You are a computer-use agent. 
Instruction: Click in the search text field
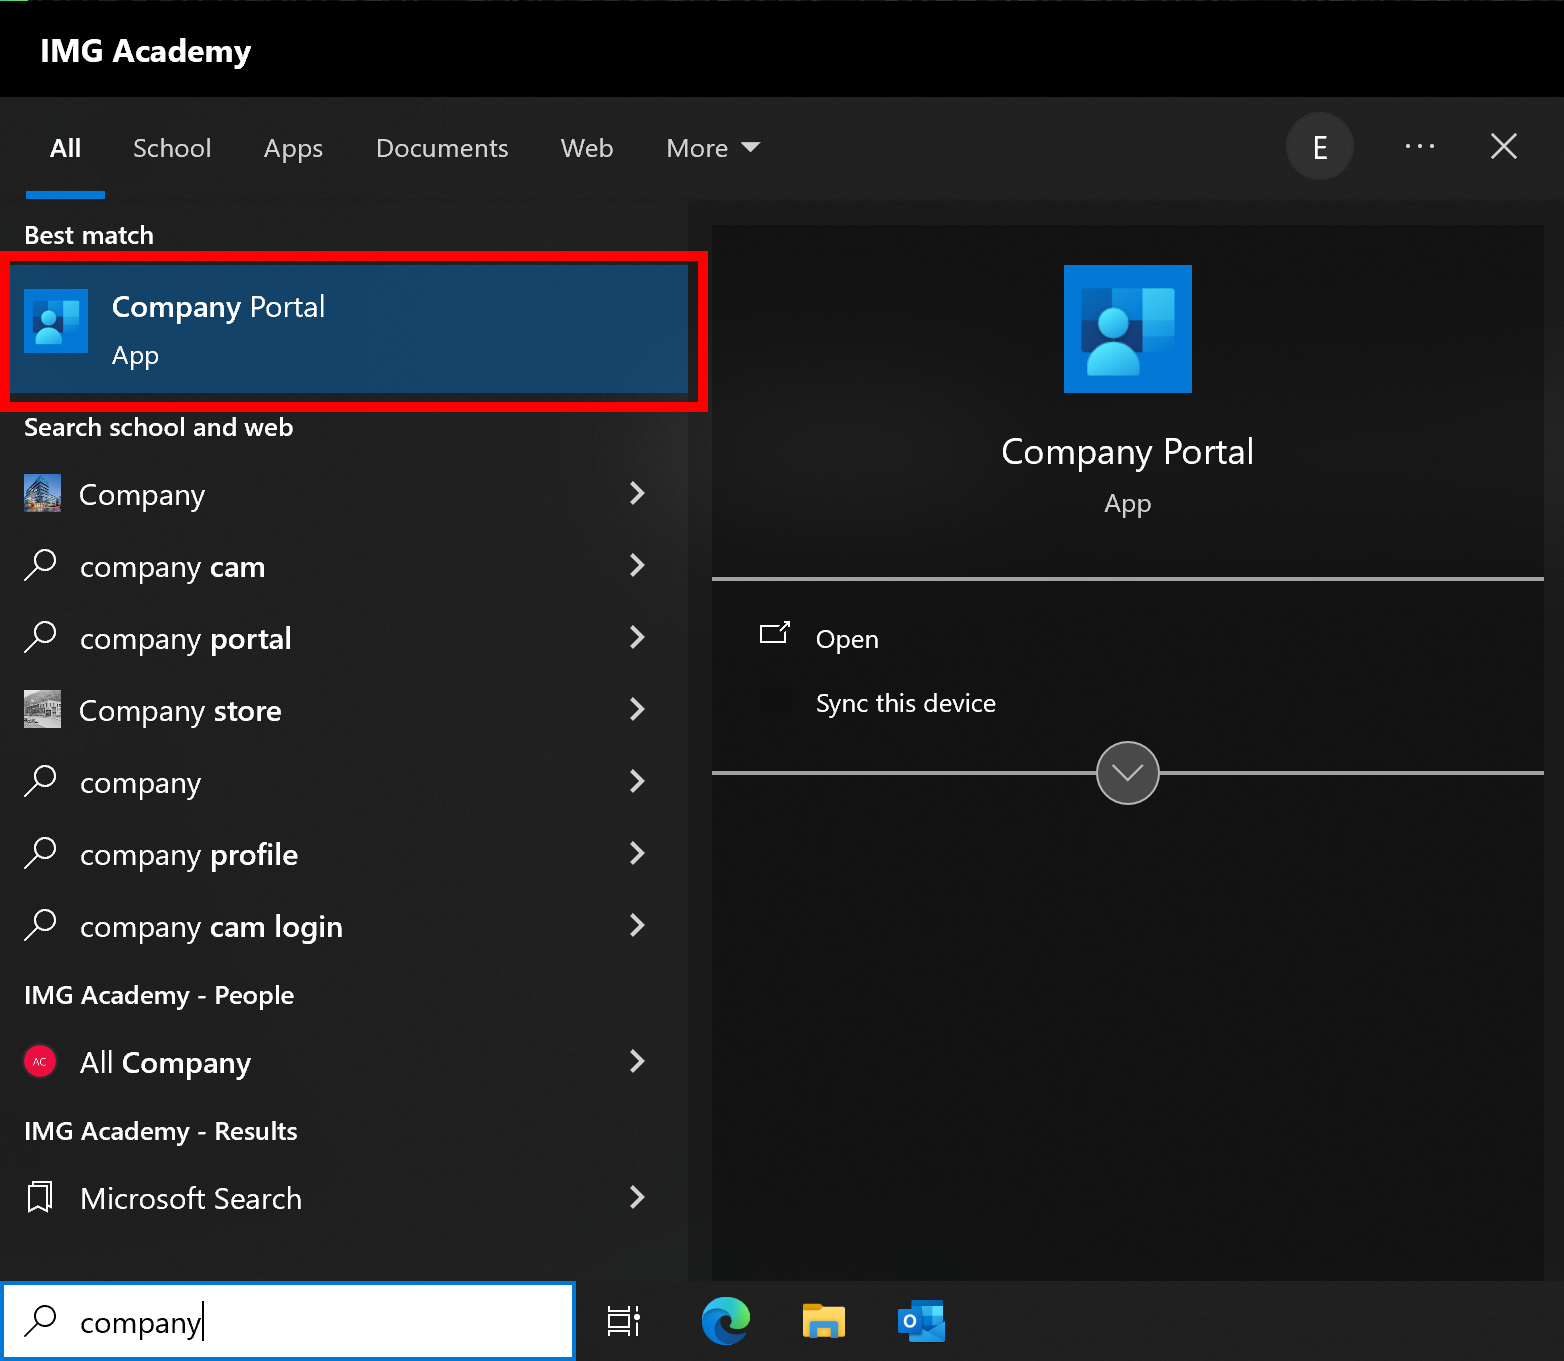[x=288, y=1321]
